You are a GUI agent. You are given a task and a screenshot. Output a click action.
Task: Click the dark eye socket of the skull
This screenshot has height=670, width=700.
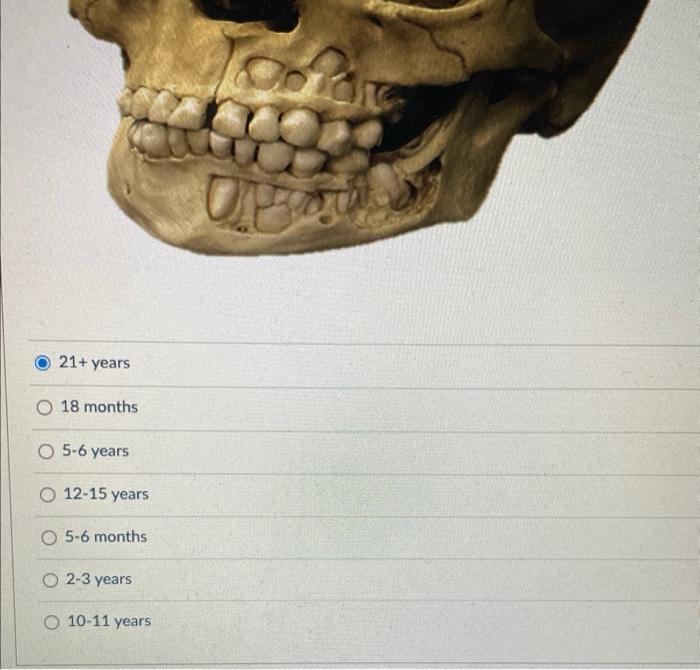tap(250, 13)
